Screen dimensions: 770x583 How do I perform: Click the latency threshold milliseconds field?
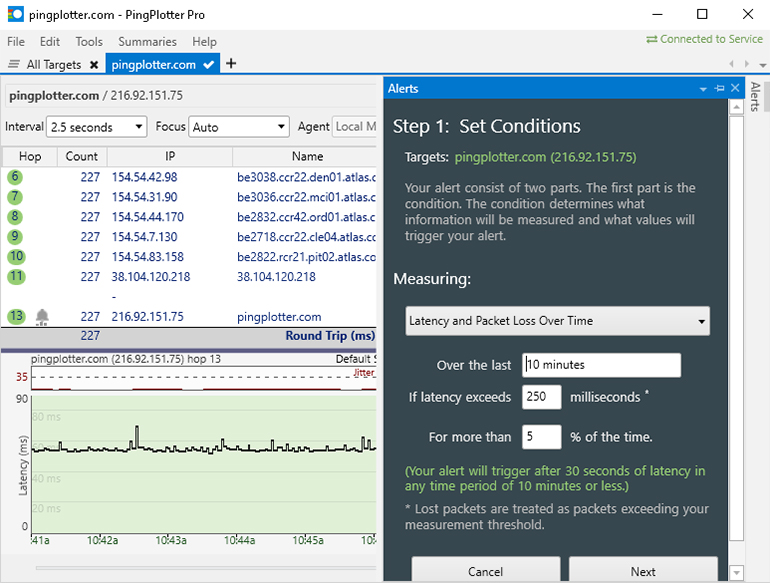541,397
